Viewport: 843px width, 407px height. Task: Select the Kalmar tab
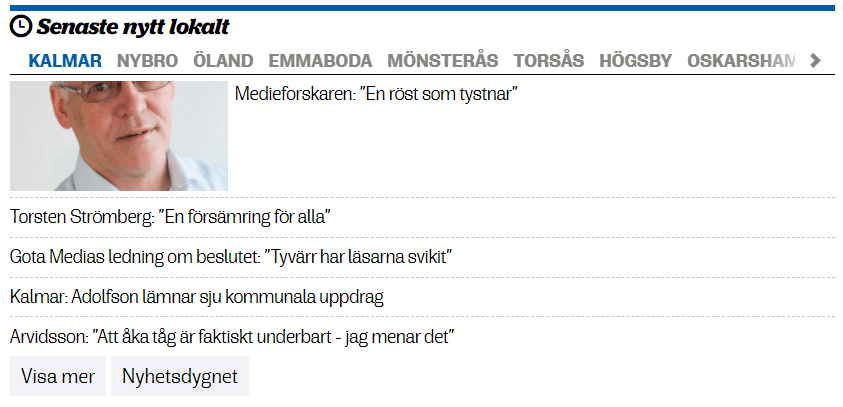(x=65, y=60)
